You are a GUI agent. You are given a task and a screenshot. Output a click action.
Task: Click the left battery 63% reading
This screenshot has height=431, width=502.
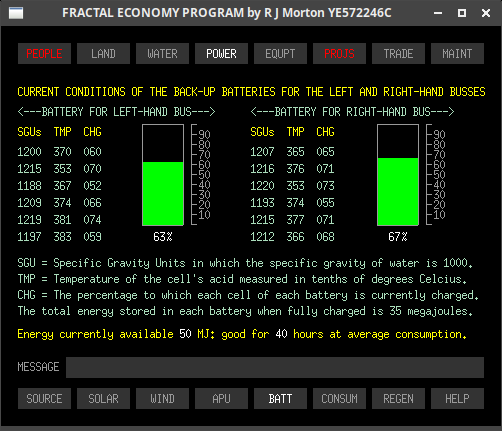pos(163,237)
